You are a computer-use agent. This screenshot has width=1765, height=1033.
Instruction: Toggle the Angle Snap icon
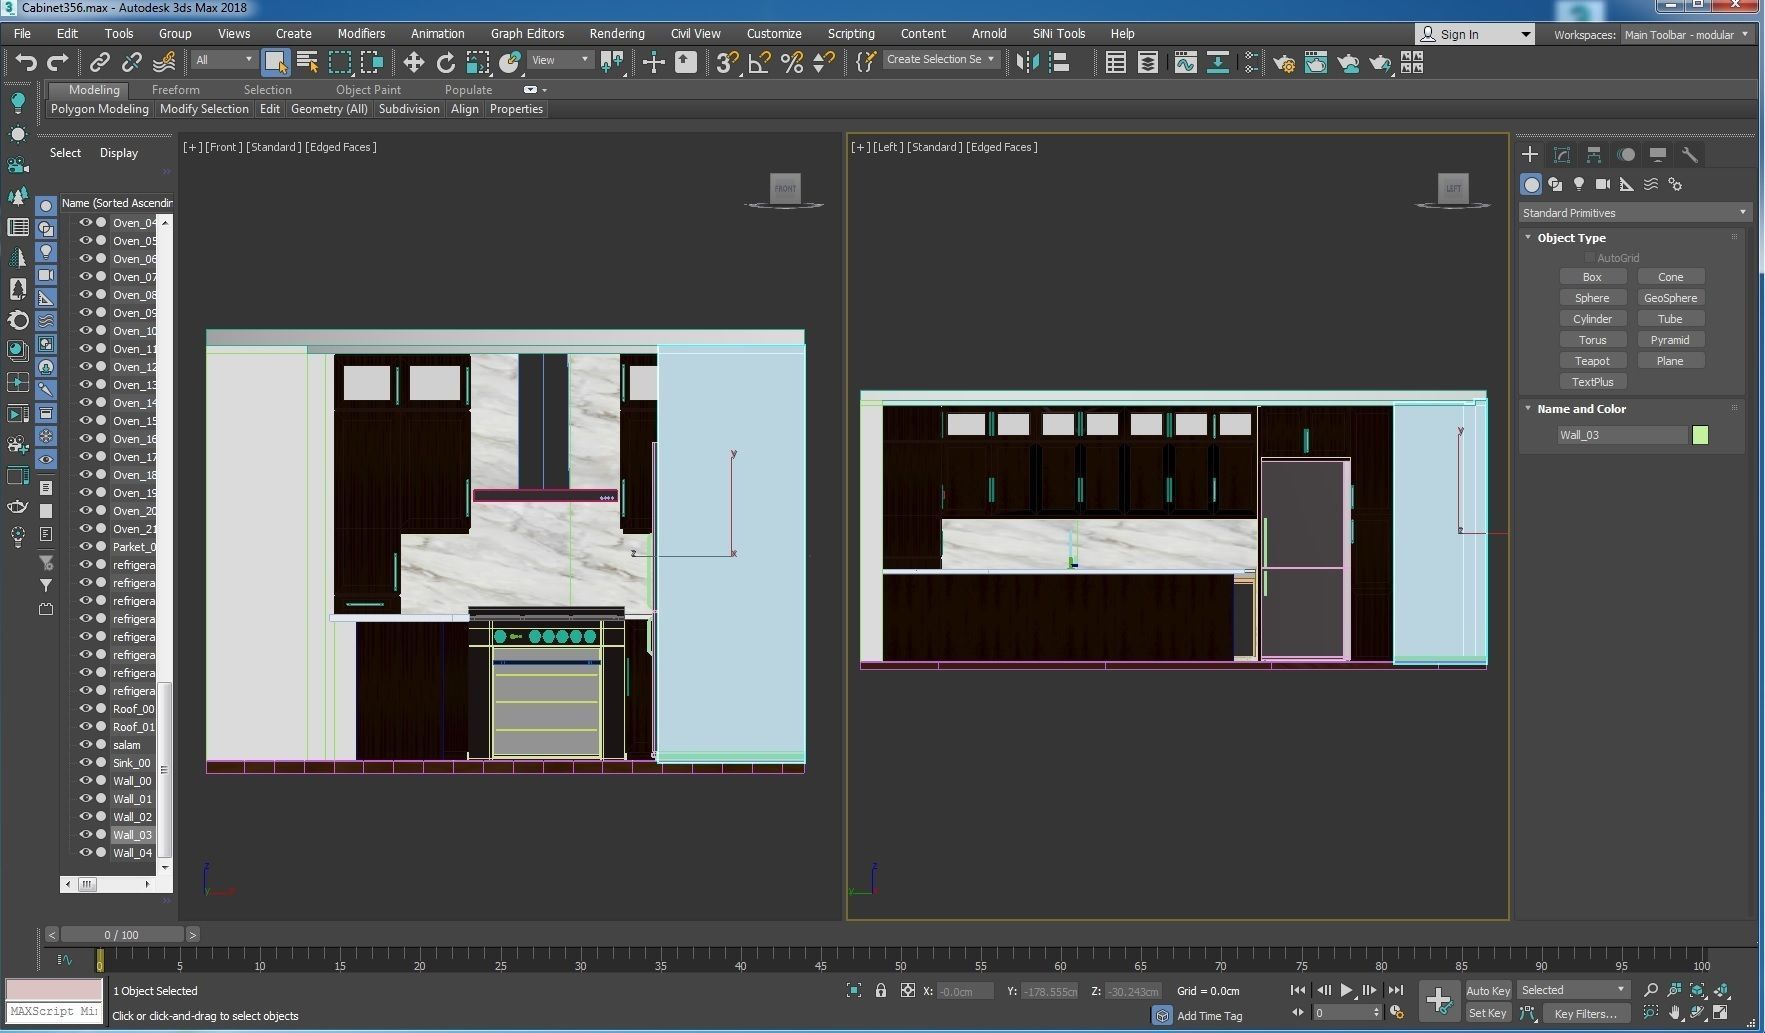pyautogui.click(x=759, y=63)
